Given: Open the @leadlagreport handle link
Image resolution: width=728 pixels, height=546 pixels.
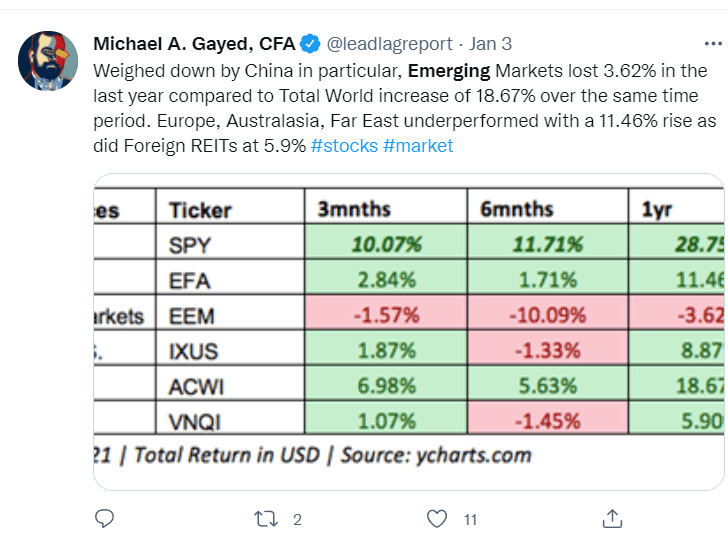Looking at the screenshot, I should pyautogui.click(x=391, y=44).
